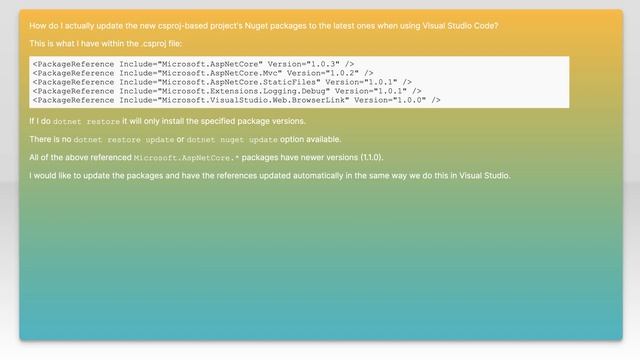
Task: Click the text "option available."
Action: click(x=311, y=140)
